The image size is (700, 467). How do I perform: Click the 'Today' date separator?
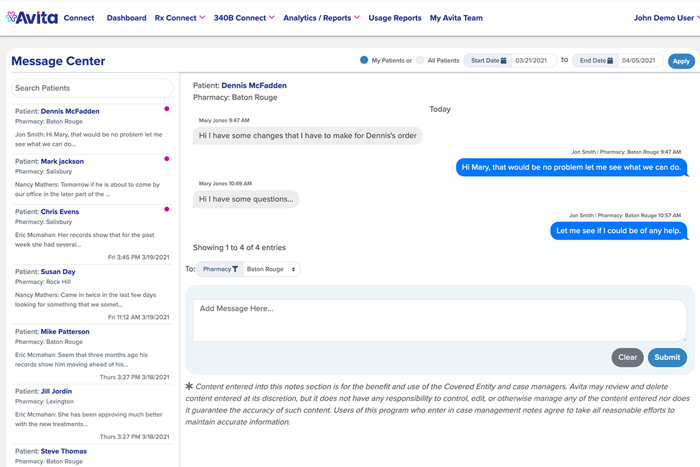point(440,109)
